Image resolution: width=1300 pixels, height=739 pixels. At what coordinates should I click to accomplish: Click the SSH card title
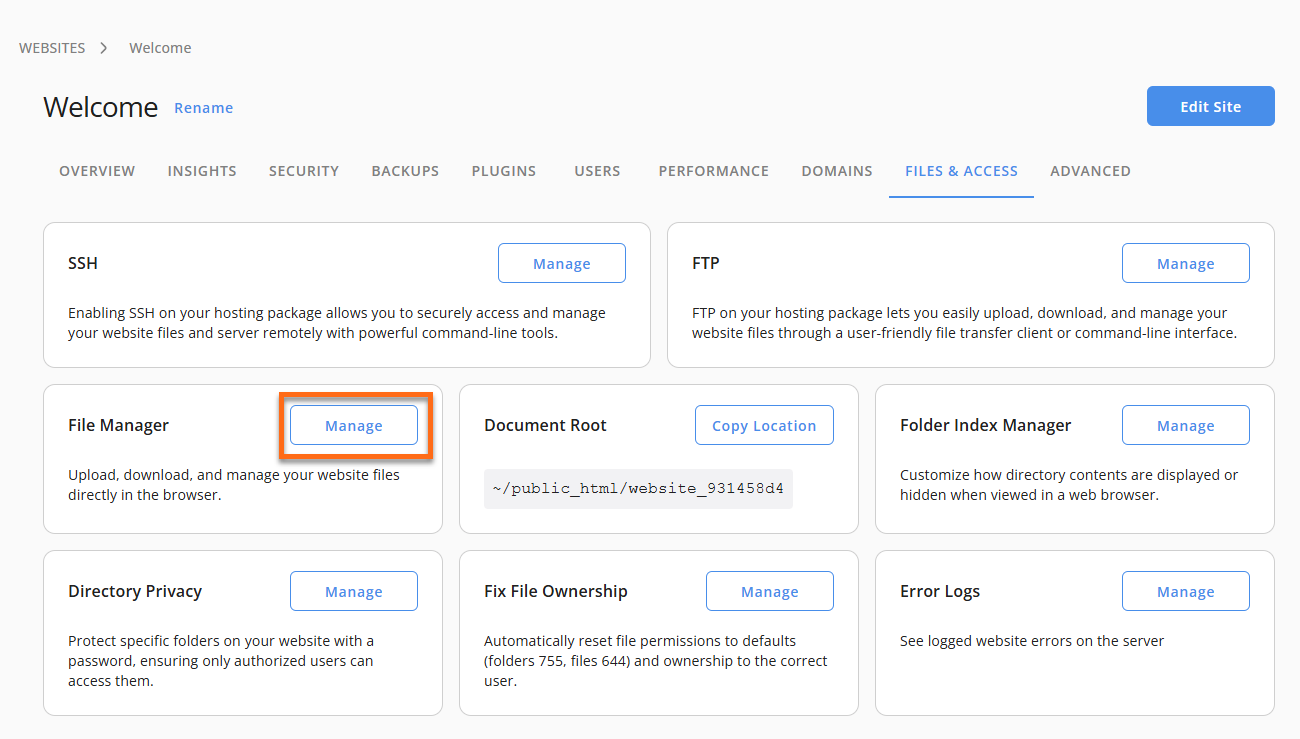83,264
